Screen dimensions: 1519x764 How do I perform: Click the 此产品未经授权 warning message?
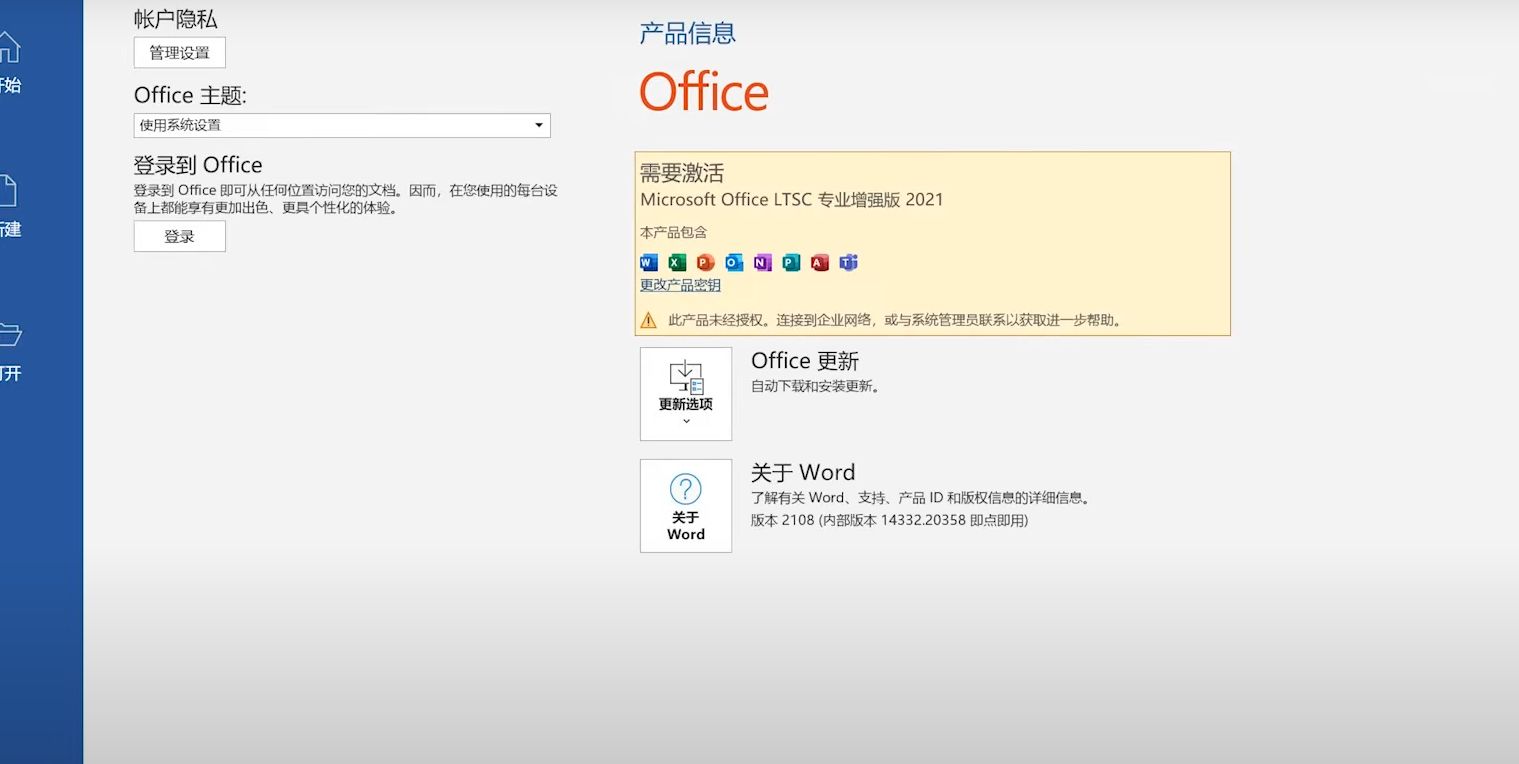895,321
